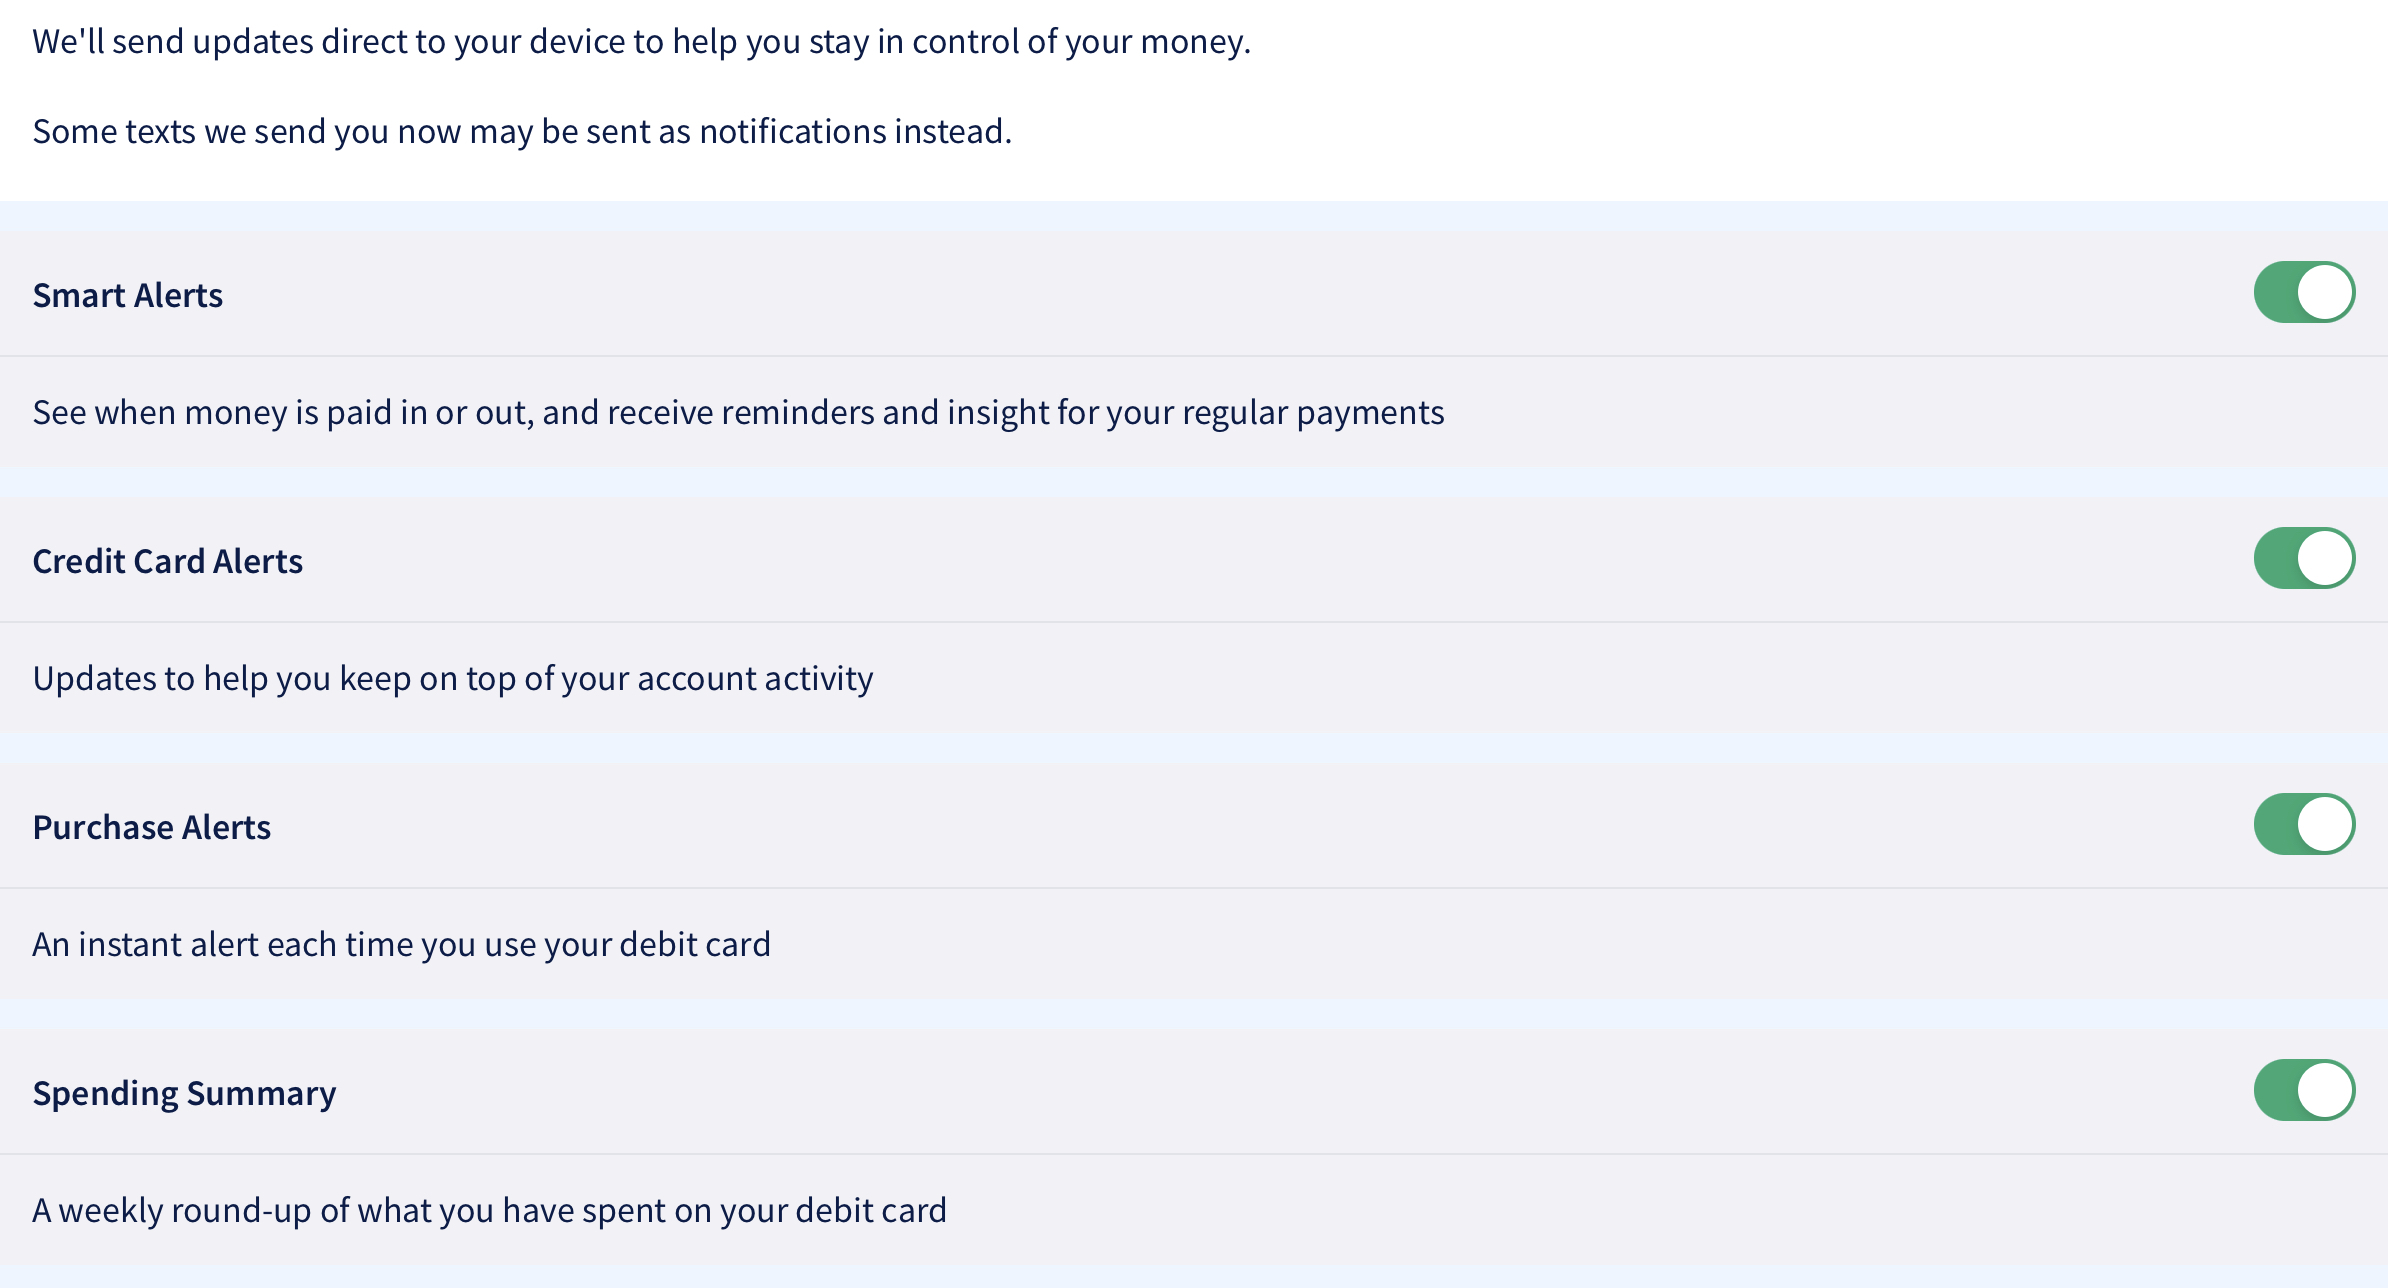Click the Purchase Alerts title
The image size is (2388, 1288).
[152, 827]
